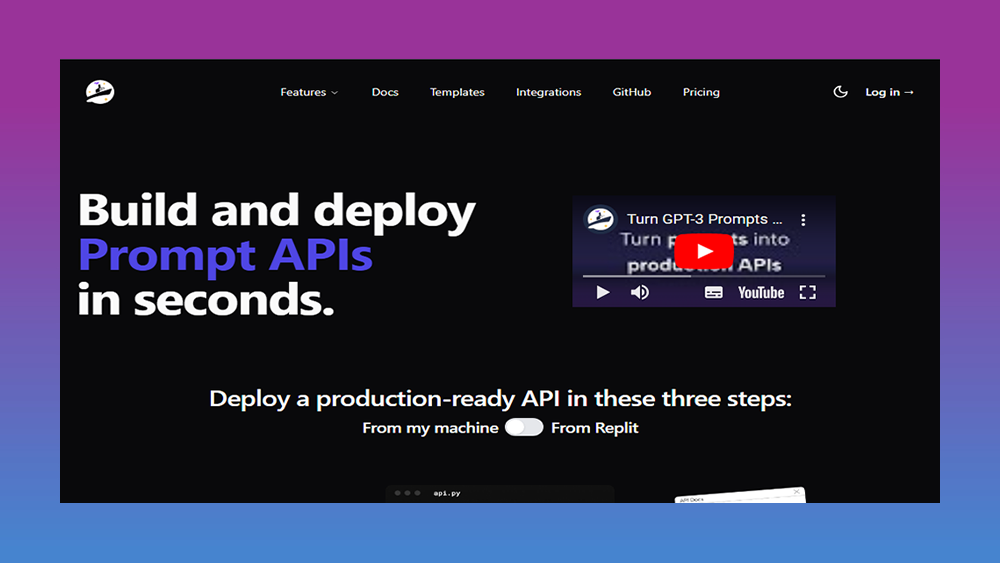View the Pricing page
Screen dimensions: 1000x563
701,92
